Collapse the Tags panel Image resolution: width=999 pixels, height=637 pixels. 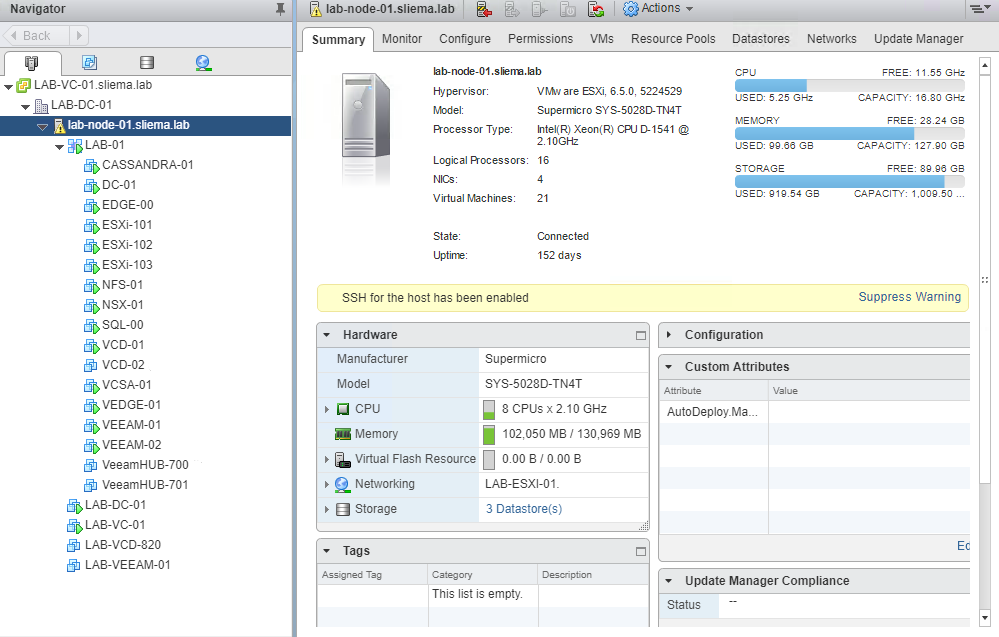tap(327, 551)
